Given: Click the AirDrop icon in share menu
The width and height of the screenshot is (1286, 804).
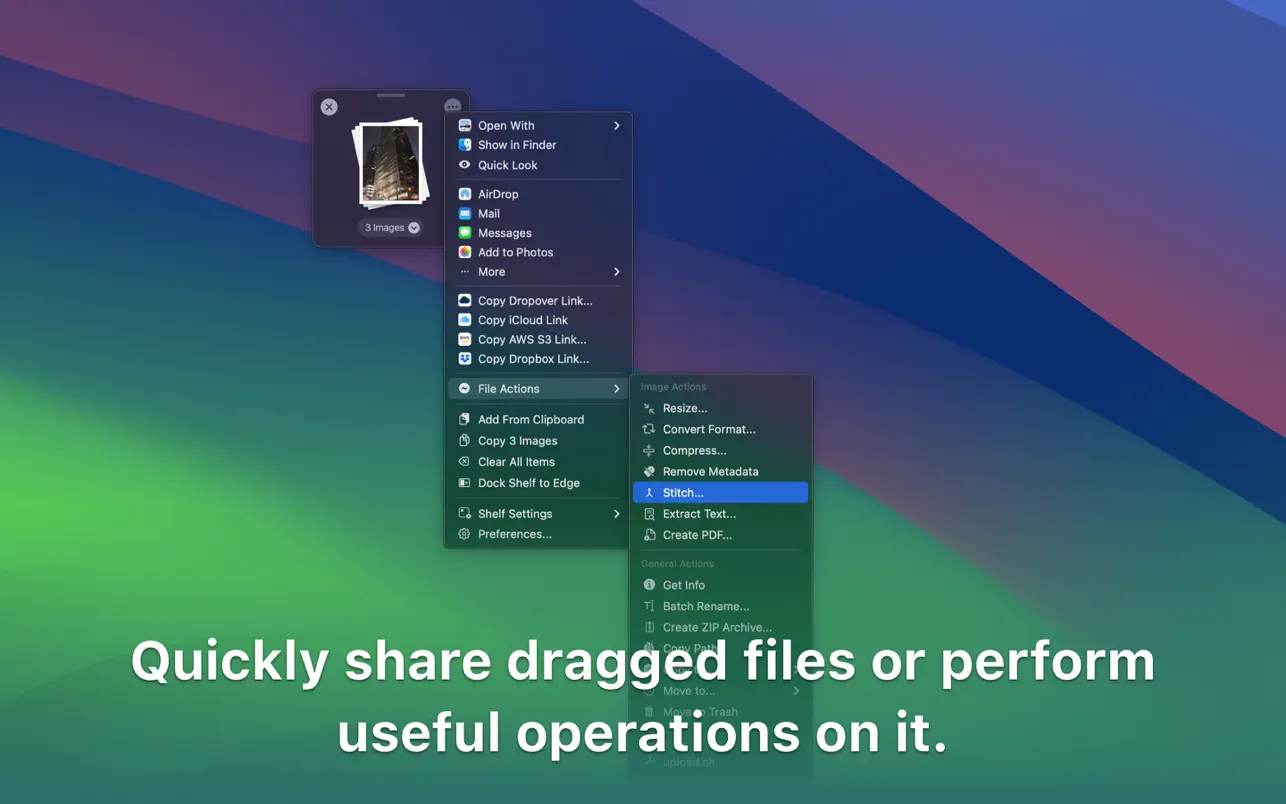Looking at the screenshot, I should pyautogui.click(x=464, y=194).
